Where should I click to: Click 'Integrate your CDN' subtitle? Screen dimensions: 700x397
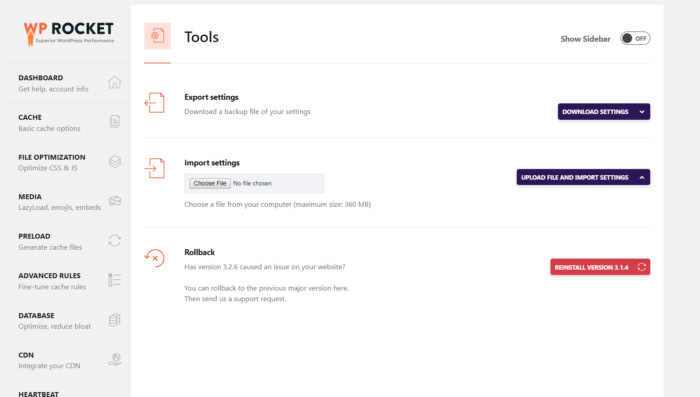(49, 366)
